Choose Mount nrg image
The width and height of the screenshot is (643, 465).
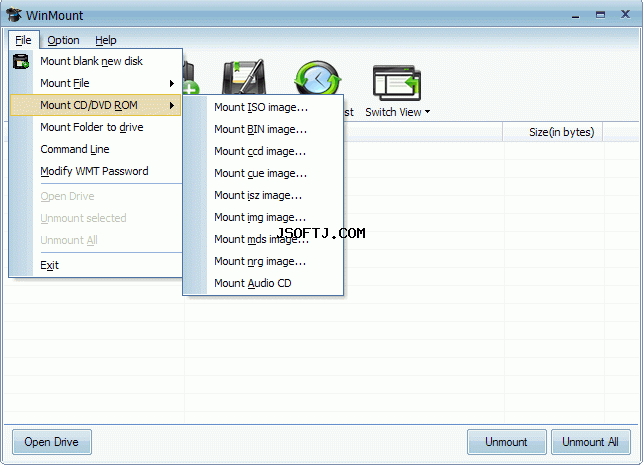263,261
